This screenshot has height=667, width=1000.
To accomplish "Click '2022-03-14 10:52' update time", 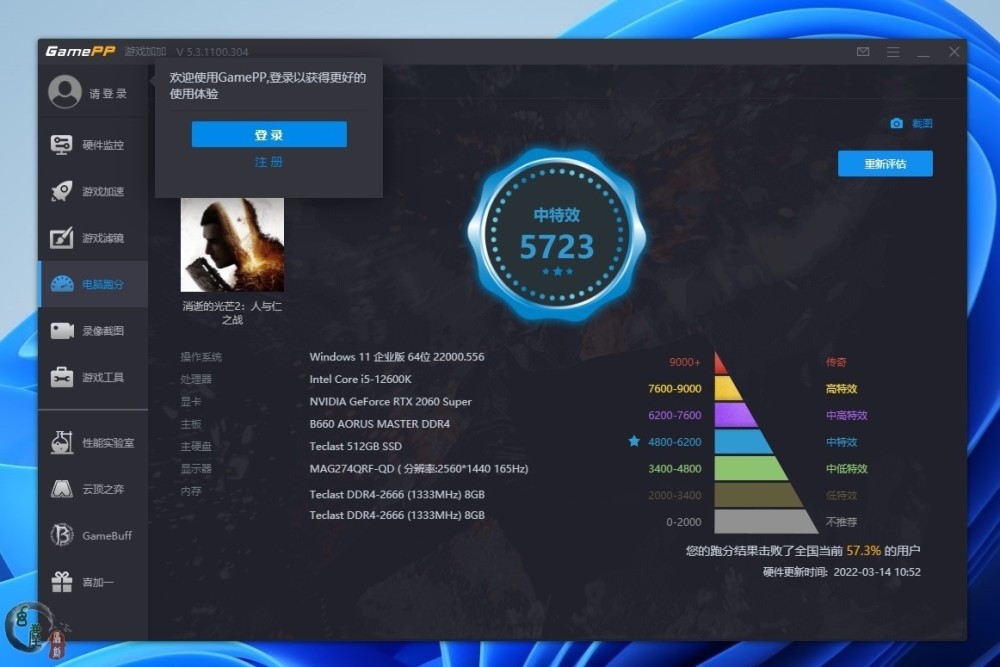I will pos(877,572).
